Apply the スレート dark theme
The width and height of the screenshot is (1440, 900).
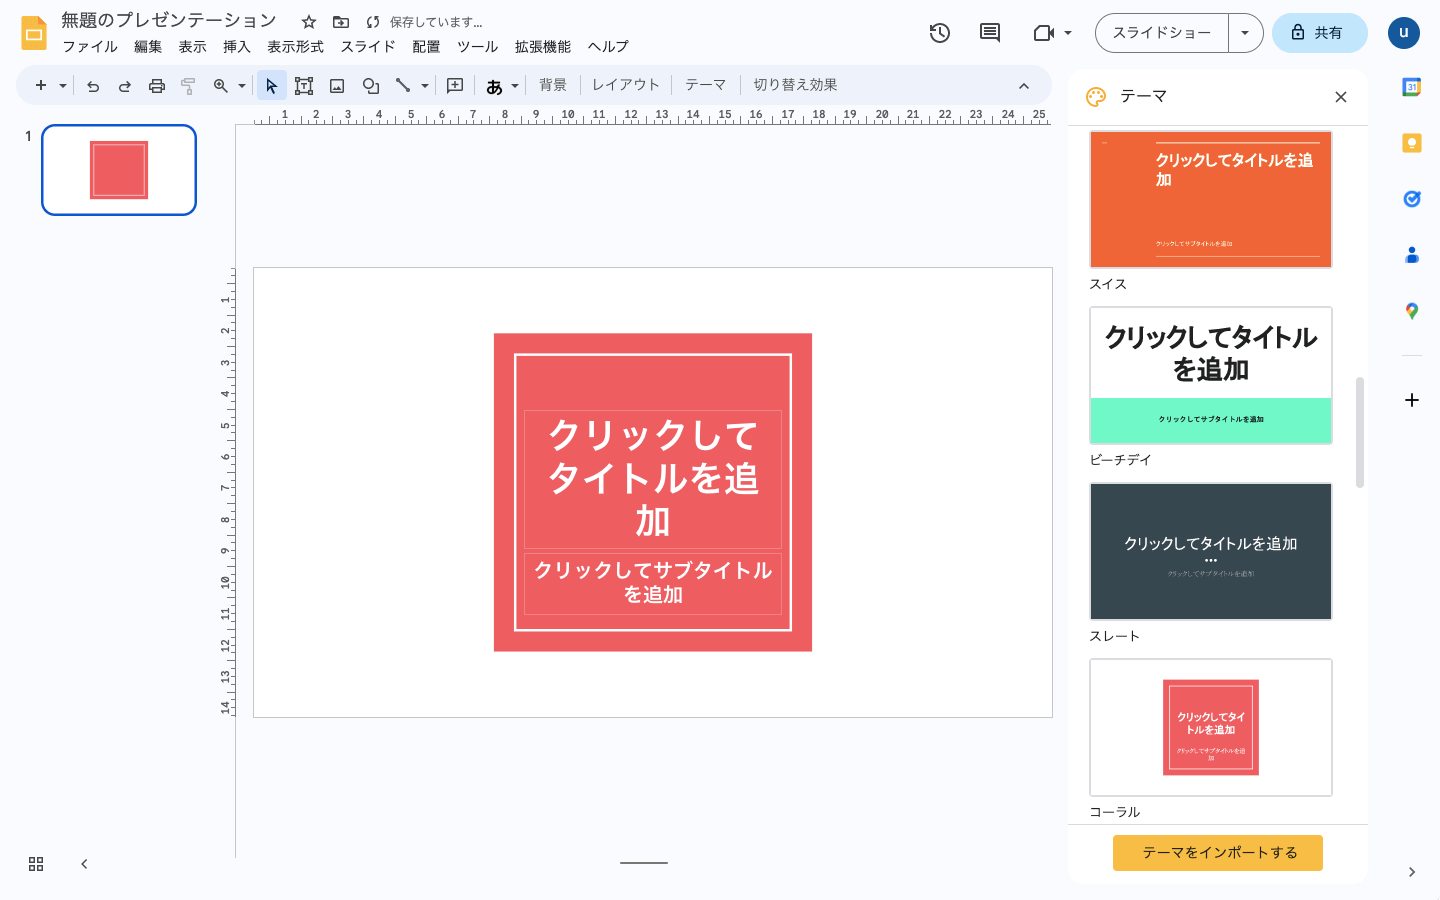click(x=1210, y=551)
